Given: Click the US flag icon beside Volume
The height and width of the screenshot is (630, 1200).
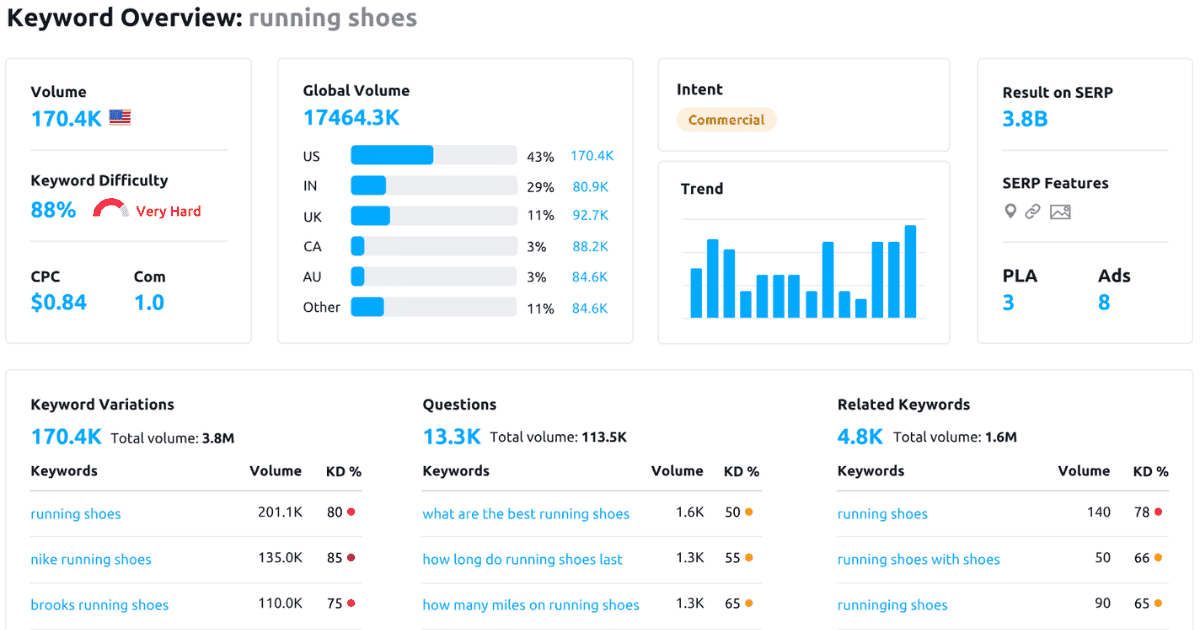Looking at the screenshot, I should coord(120,118).
